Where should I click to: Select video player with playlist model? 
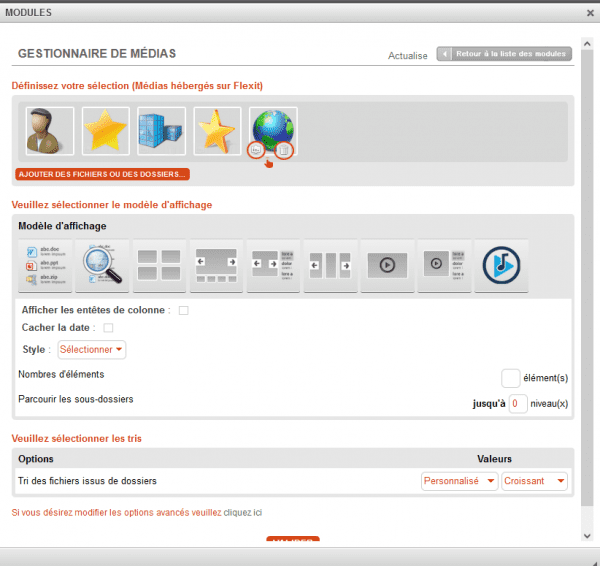[443, 265]
